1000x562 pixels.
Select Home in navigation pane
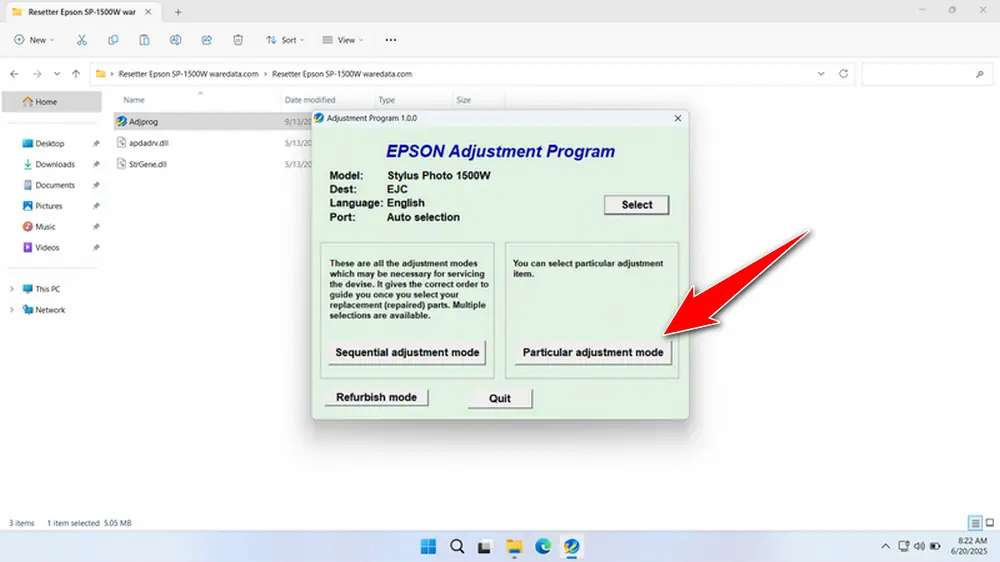[52, 102]
